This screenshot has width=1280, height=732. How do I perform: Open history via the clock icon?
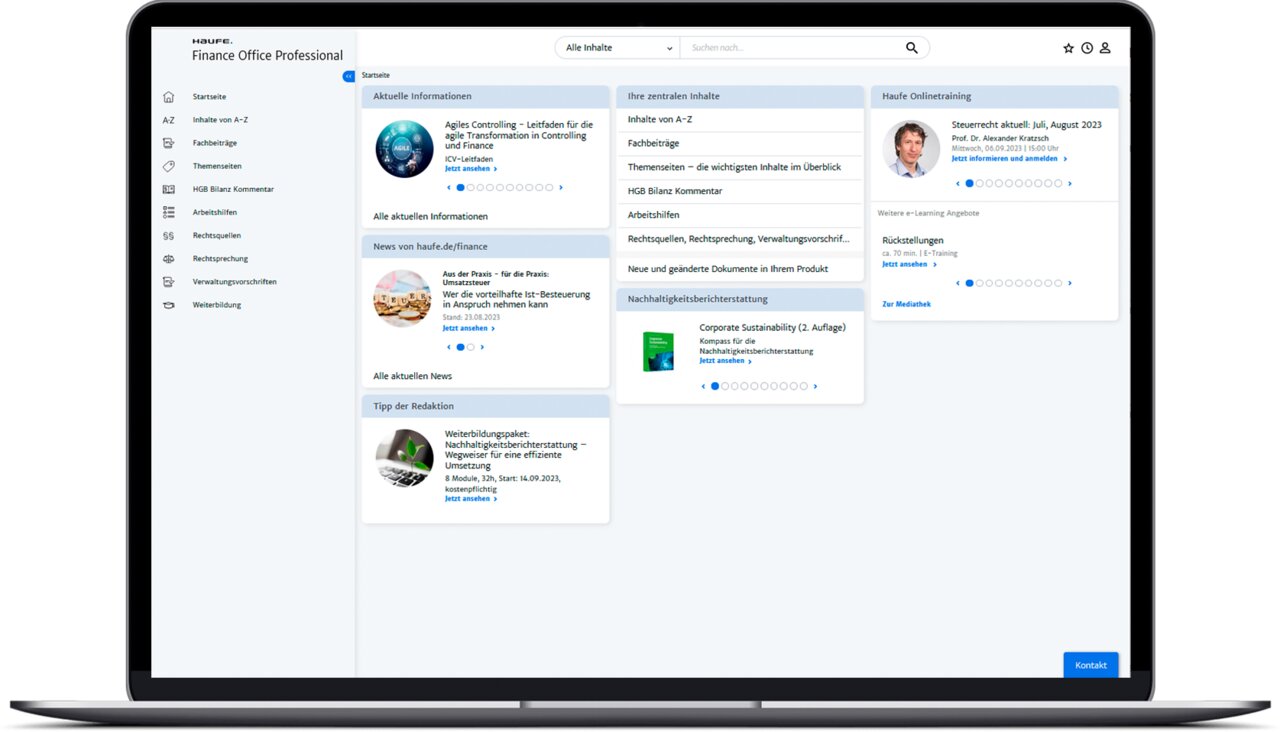coord(1087,48)
